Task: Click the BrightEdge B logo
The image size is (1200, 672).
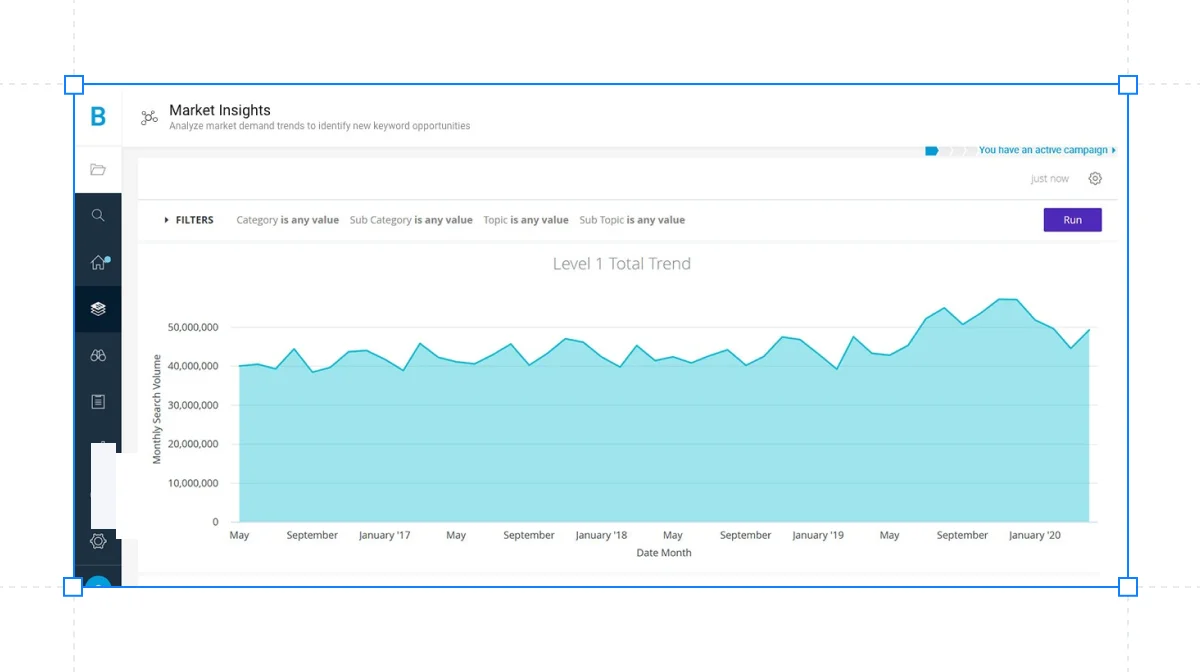Action: pyautogui.click(x=98, y=117)
